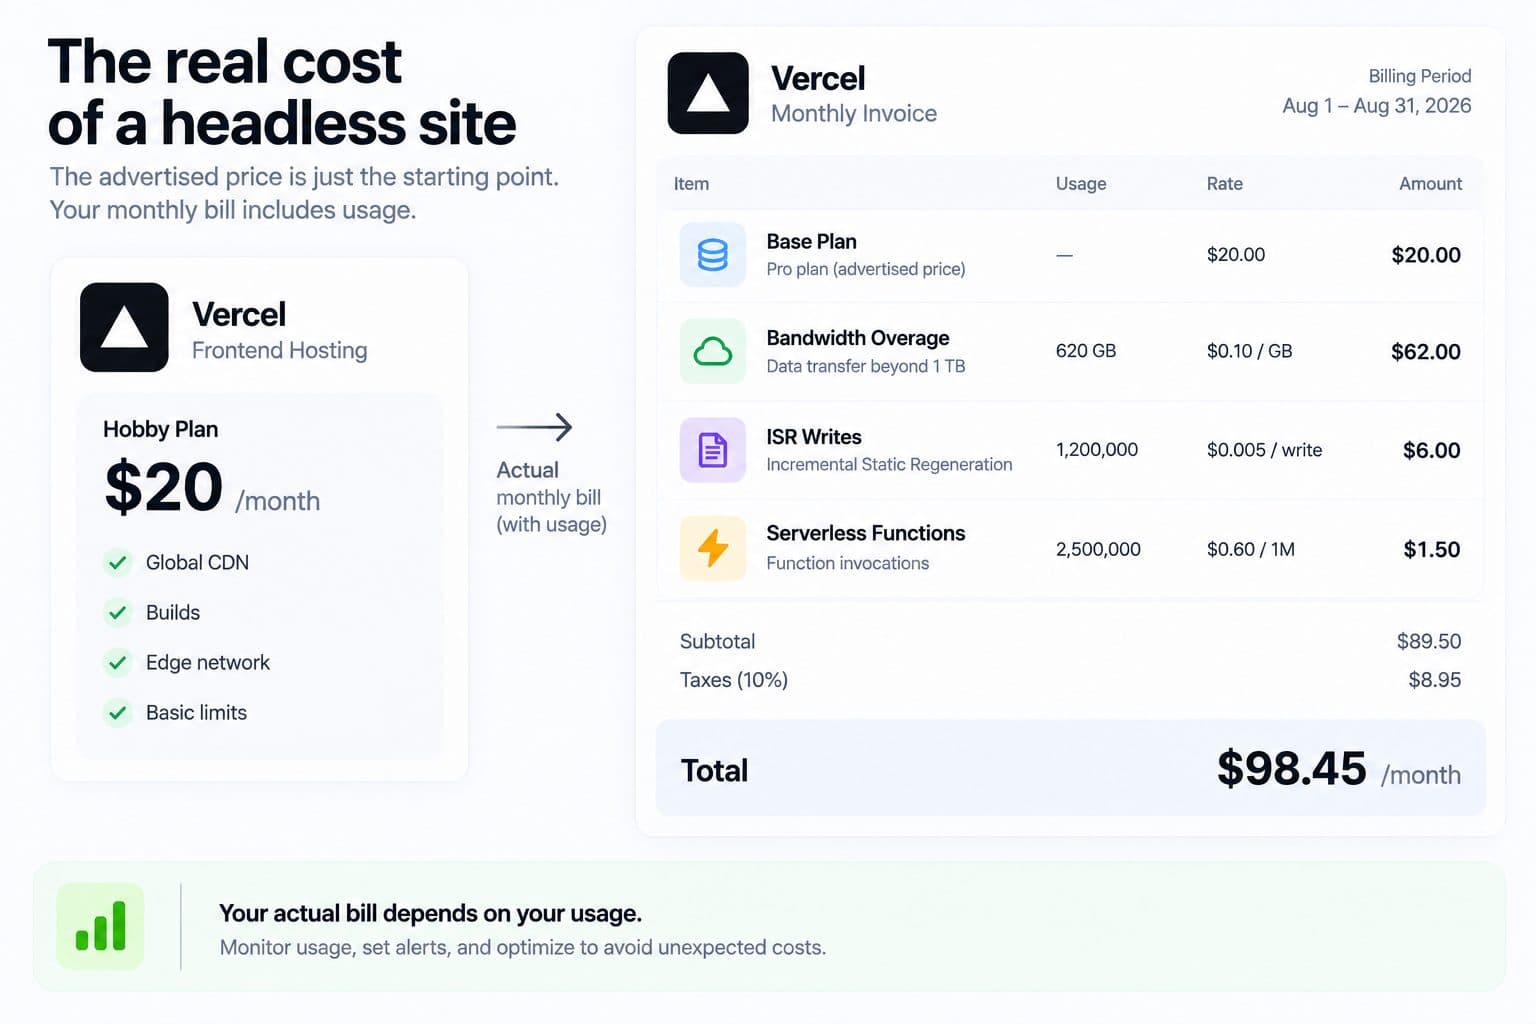Image resolution: width=1536 pixels, height=1024 pixels.
Task: Click the Taxes $8.95 value
Action: pos(1435,680)
